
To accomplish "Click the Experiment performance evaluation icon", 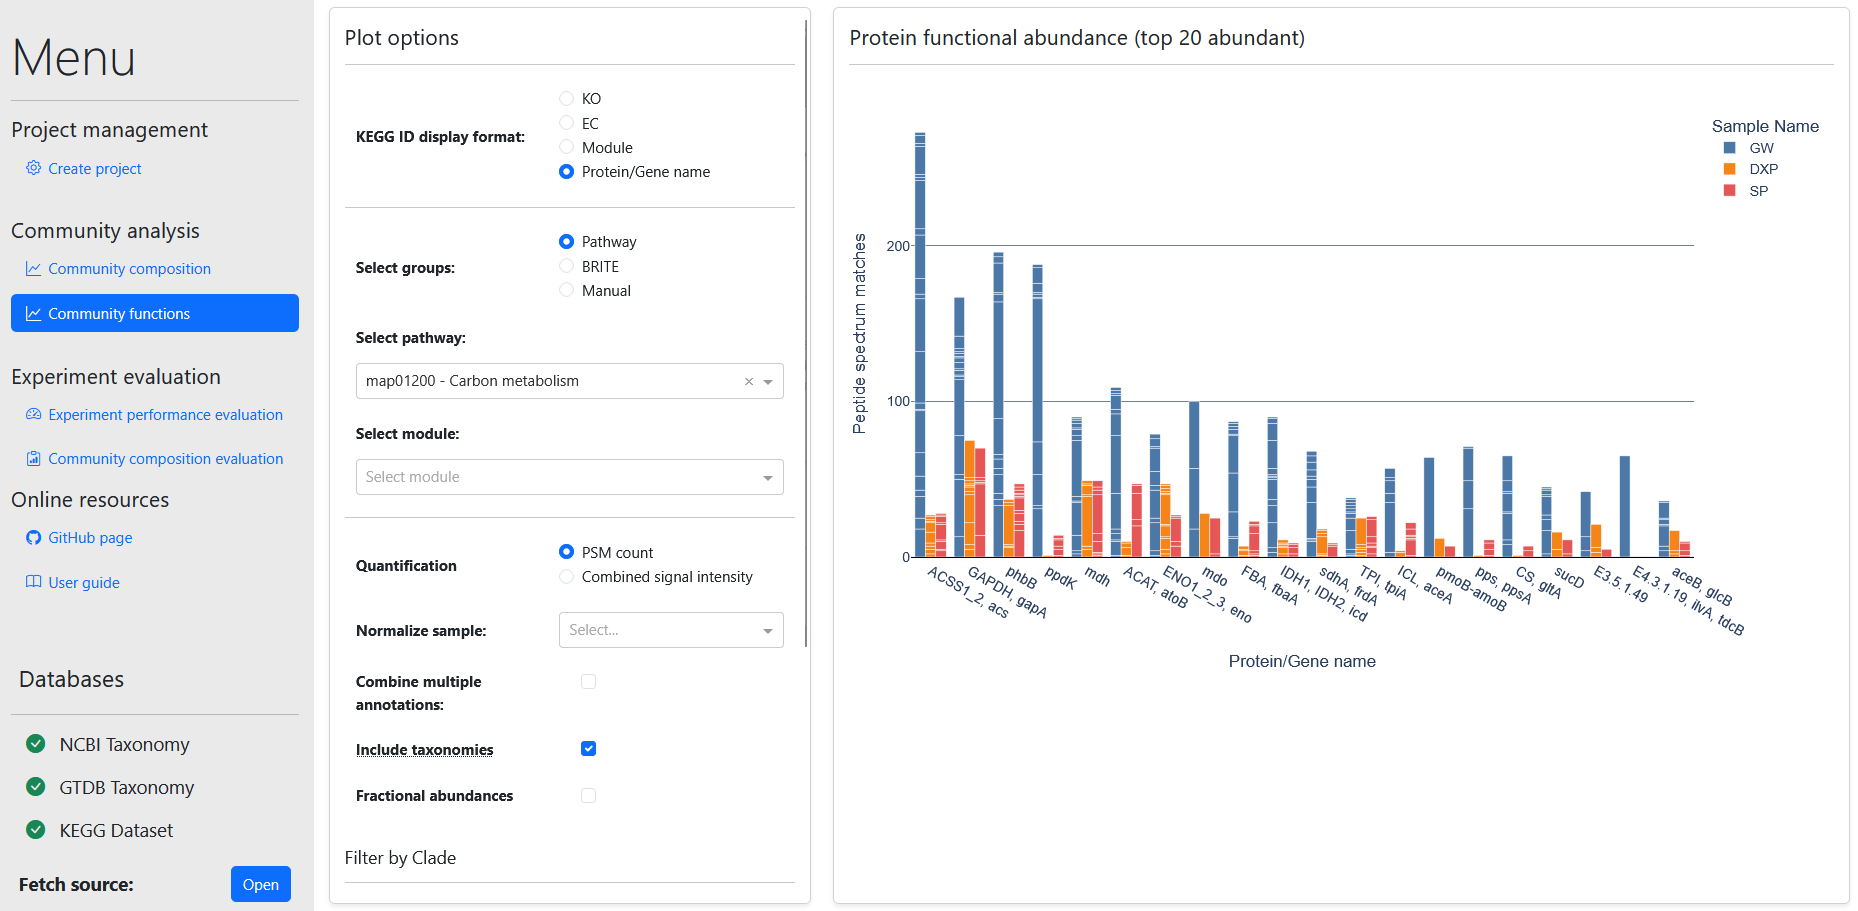I will click(x=34, y=414).
